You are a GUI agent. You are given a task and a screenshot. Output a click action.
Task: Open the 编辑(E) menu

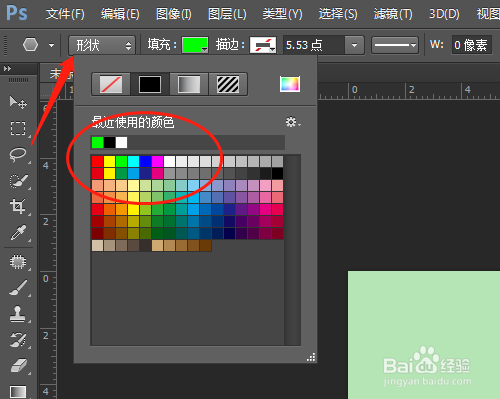click(120, 14)
